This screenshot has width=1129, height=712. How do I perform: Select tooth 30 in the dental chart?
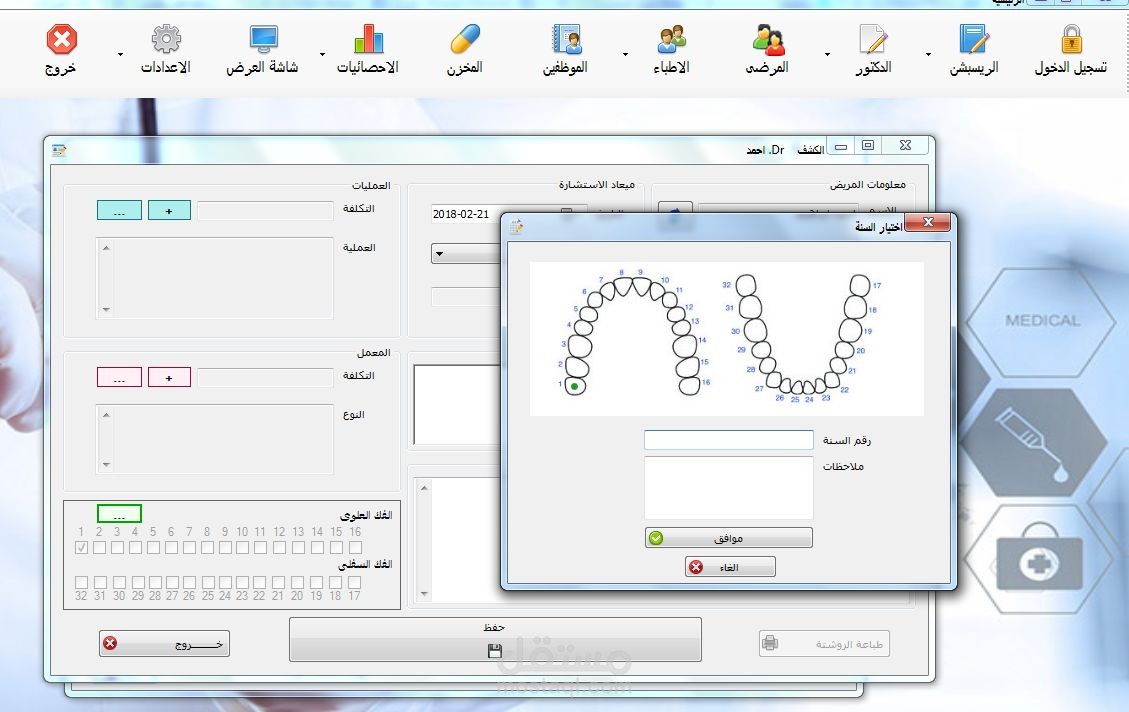755,330
